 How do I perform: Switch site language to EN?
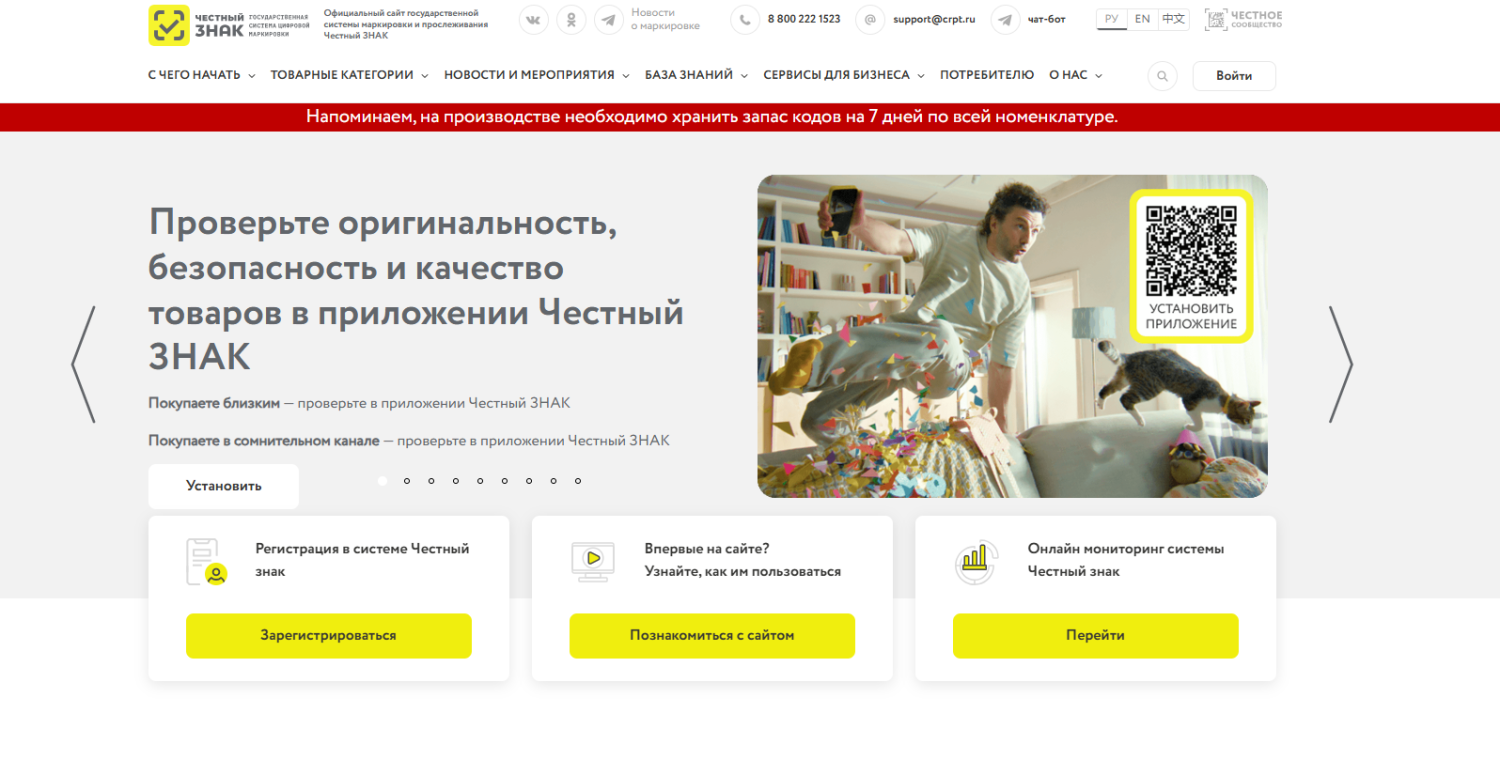[1142, 19]
